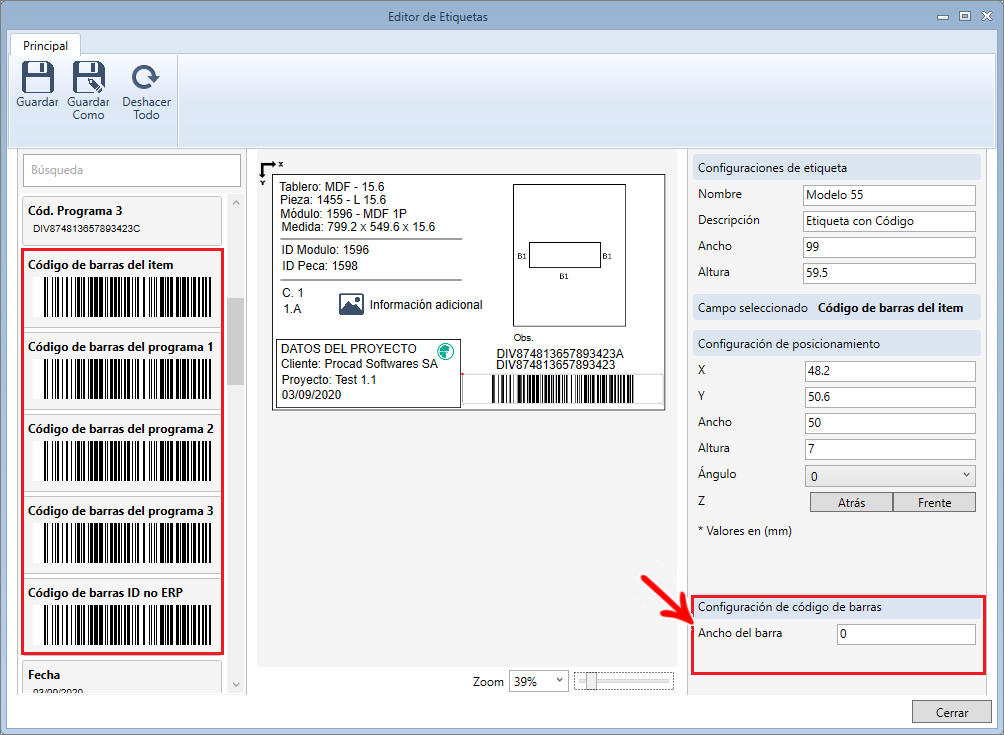
Task: Select the DIV874813657893423A text
Action: click(560, 353)
